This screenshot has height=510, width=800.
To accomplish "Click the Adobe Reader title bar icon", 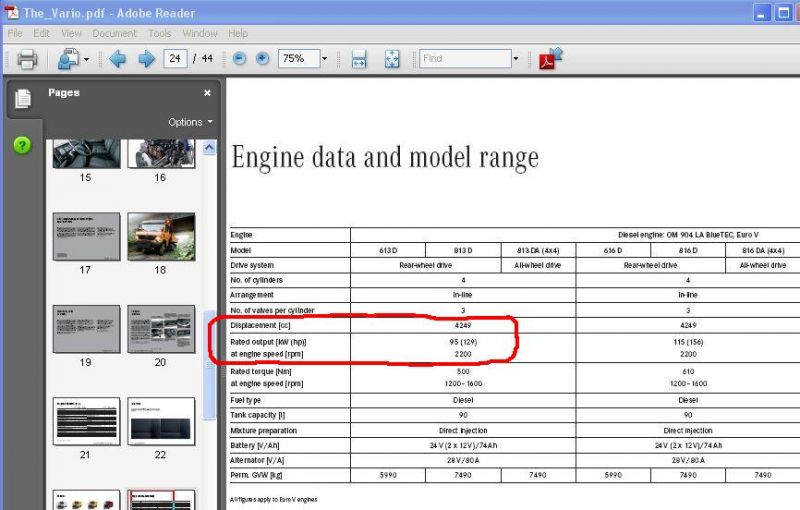I will click(x=11, y=12).
